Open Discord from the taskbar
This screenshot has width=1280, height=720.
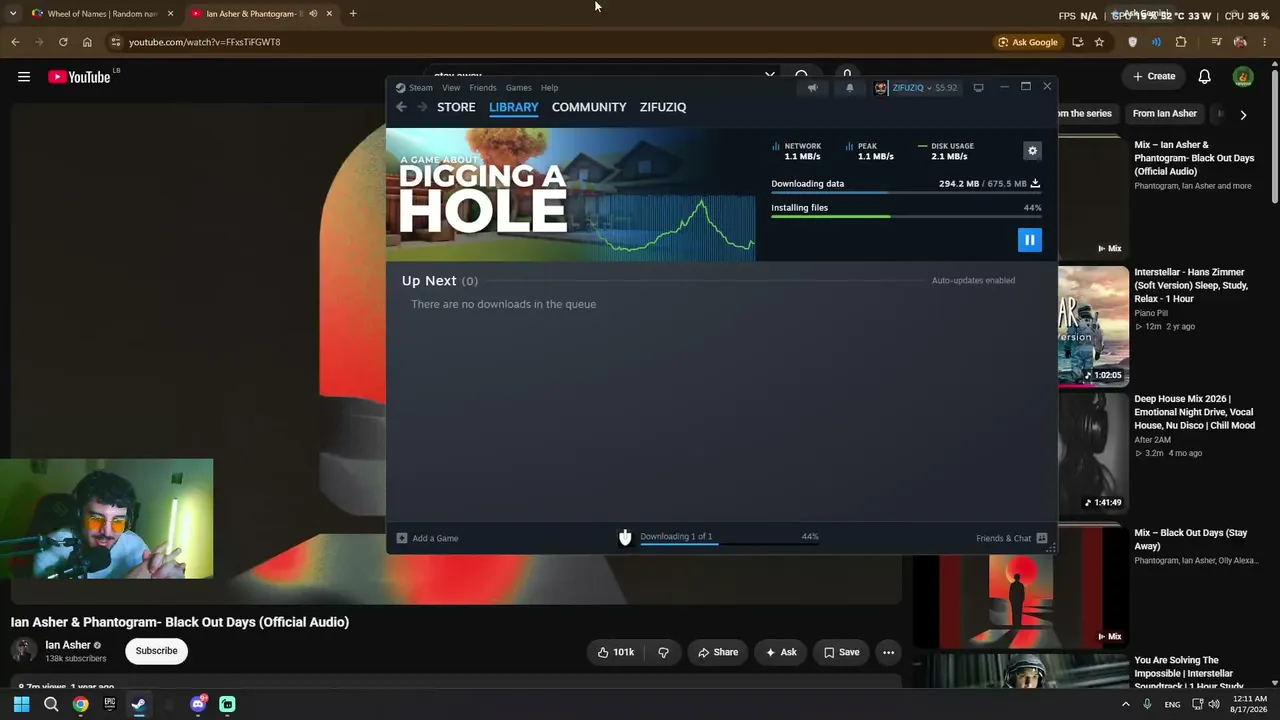pos(198,704)
